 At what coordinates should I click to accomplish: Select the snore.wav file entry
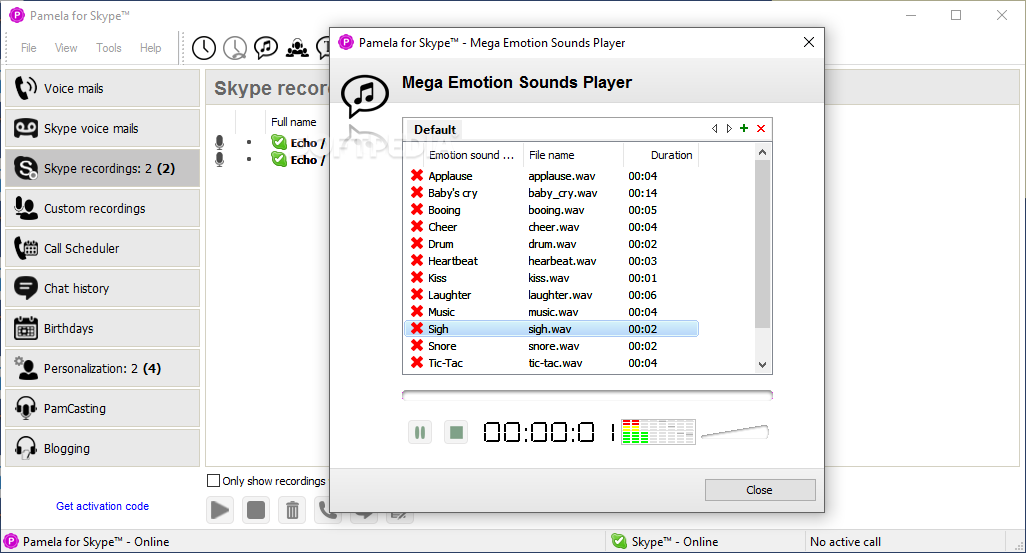click(x=556, y=346)
